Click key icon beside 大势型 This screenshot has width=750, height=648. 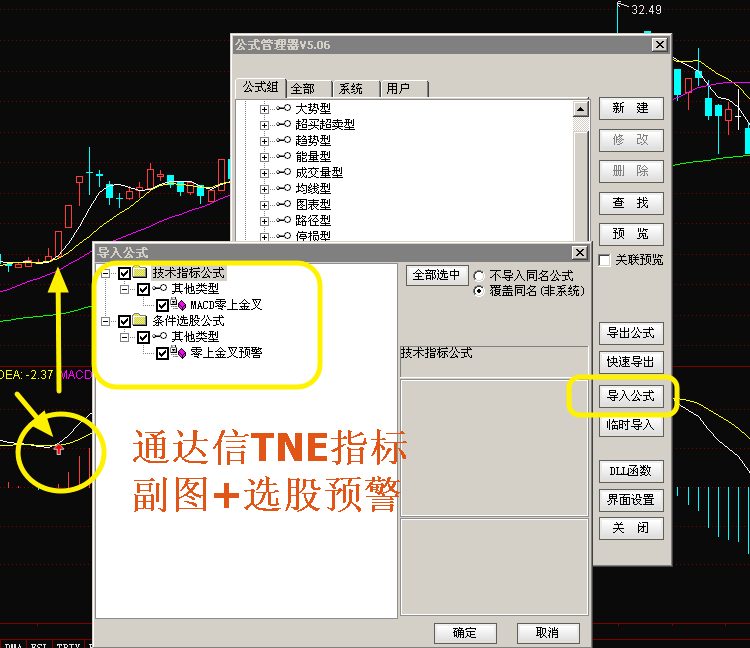pos(284,108)
